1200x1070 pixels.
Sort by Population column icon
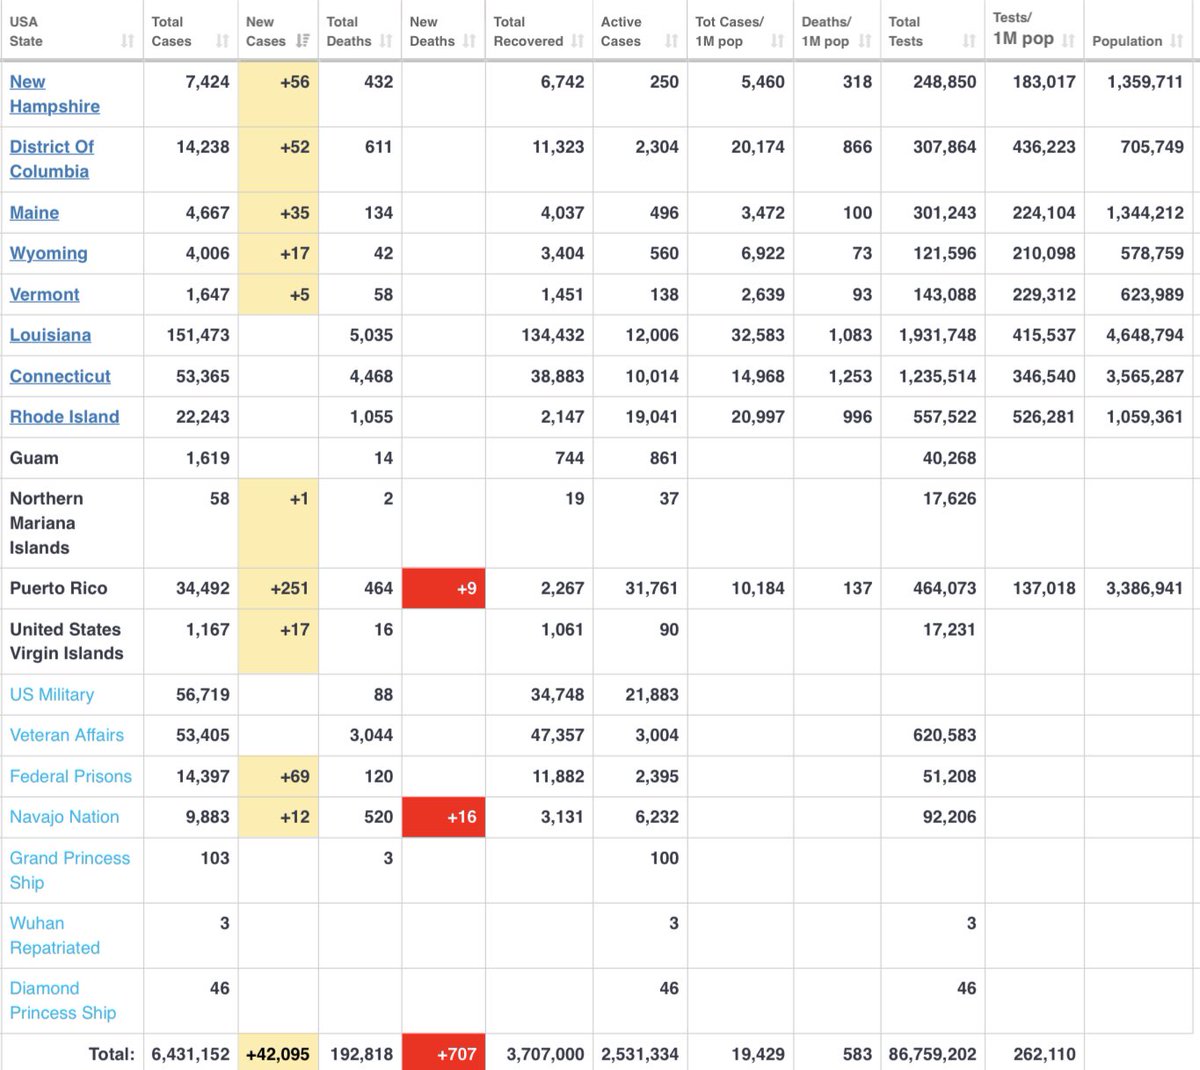[x=1176, y=41]
